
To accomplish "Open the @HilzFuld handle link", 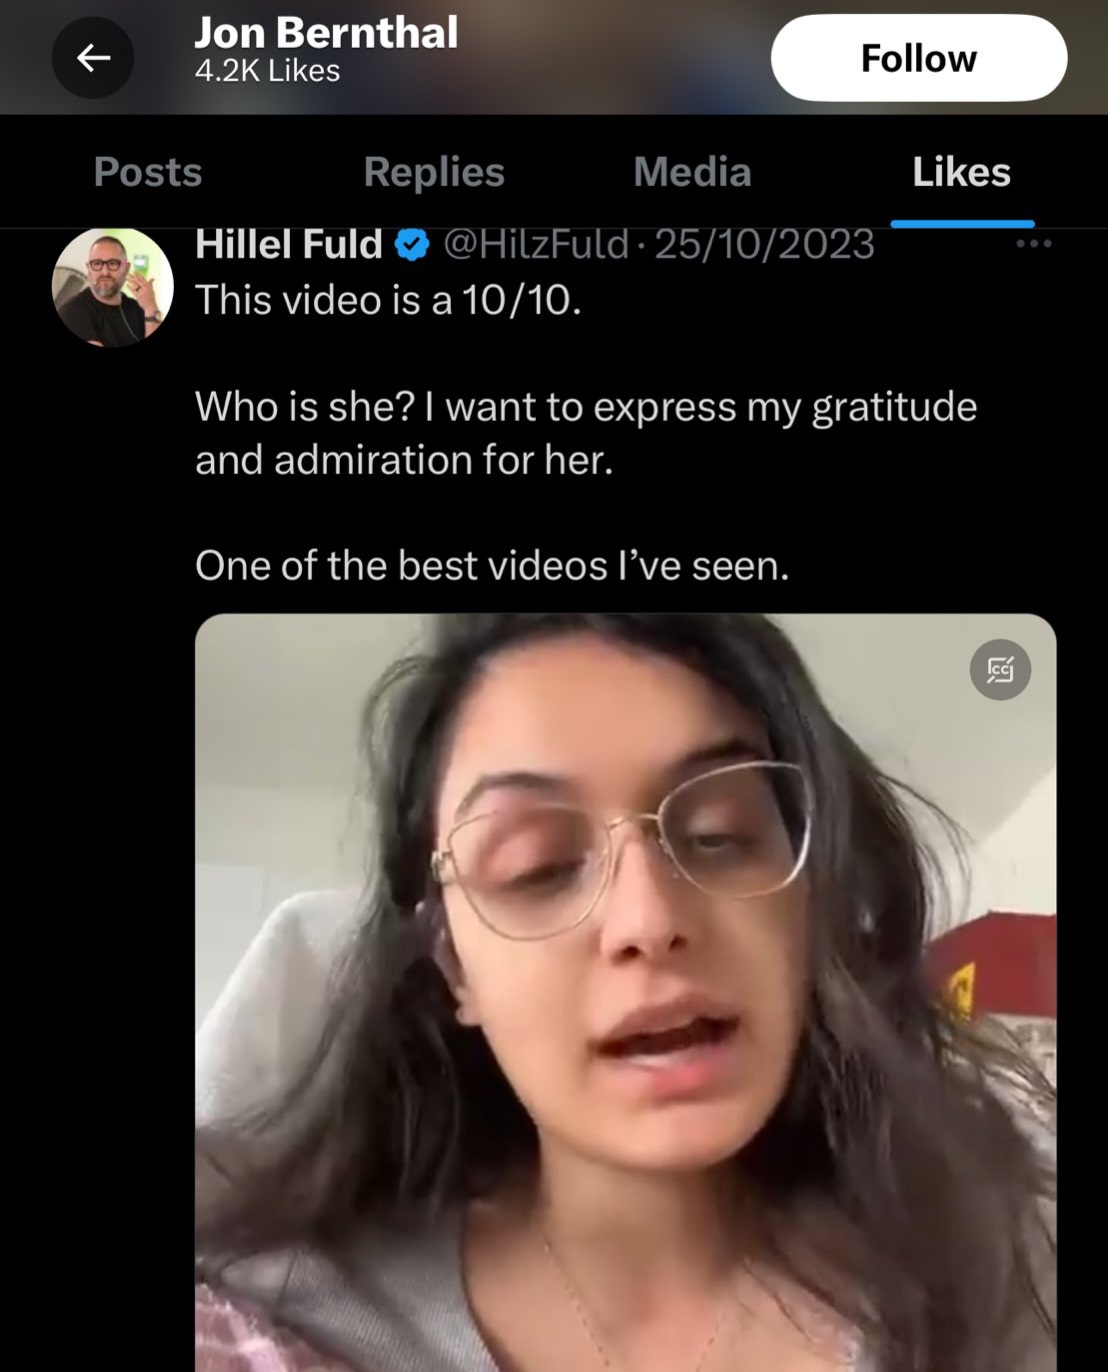I will [536, 244].
